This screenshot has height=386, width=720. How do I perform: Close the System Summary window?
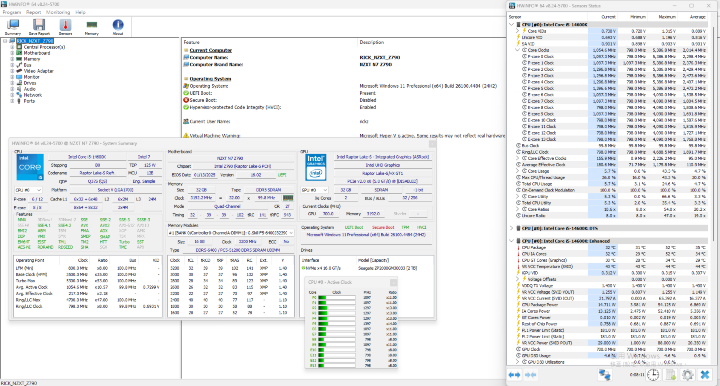click(432, 144)
